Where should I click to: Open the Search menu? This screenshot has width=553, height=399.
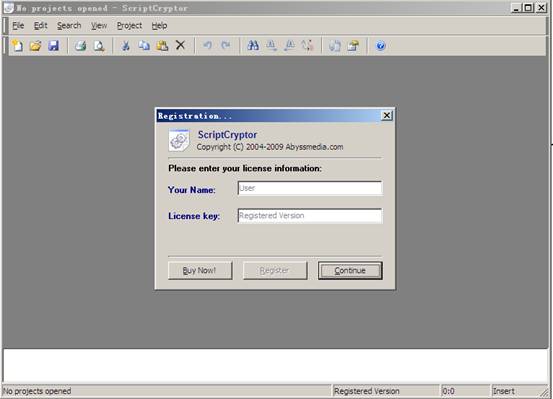[69, 26]
